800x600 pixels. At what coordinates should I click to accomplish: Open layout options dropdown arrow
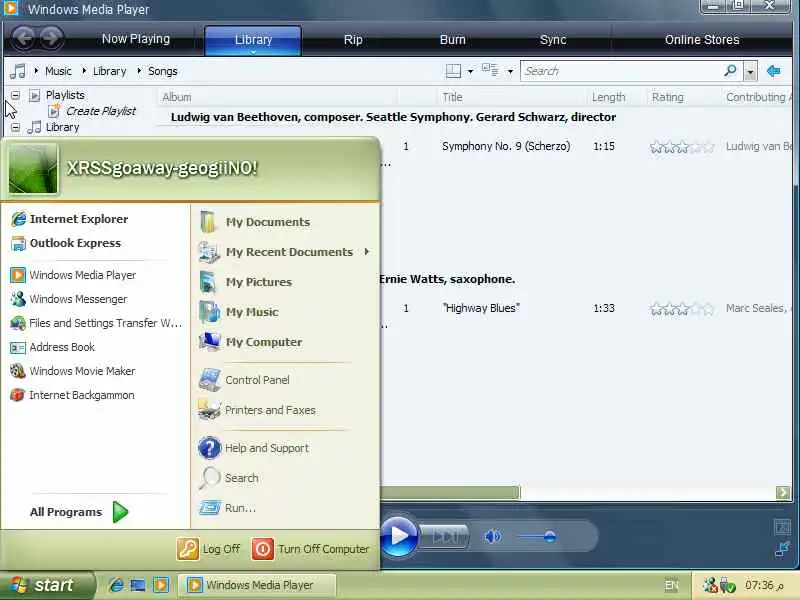(x=470, y=71)
